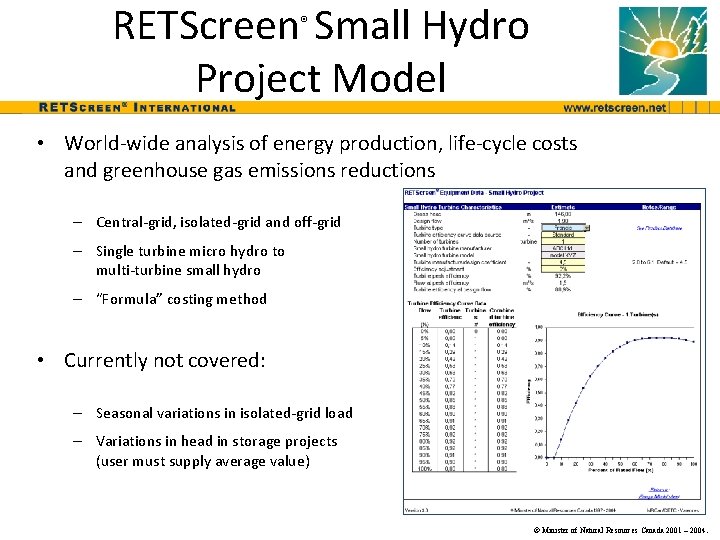Click the small hydro turbine manufacturer field
Image resolution: width=720 pixels, height=540 pixels.
pyautogui.click(x=563, y=248)
